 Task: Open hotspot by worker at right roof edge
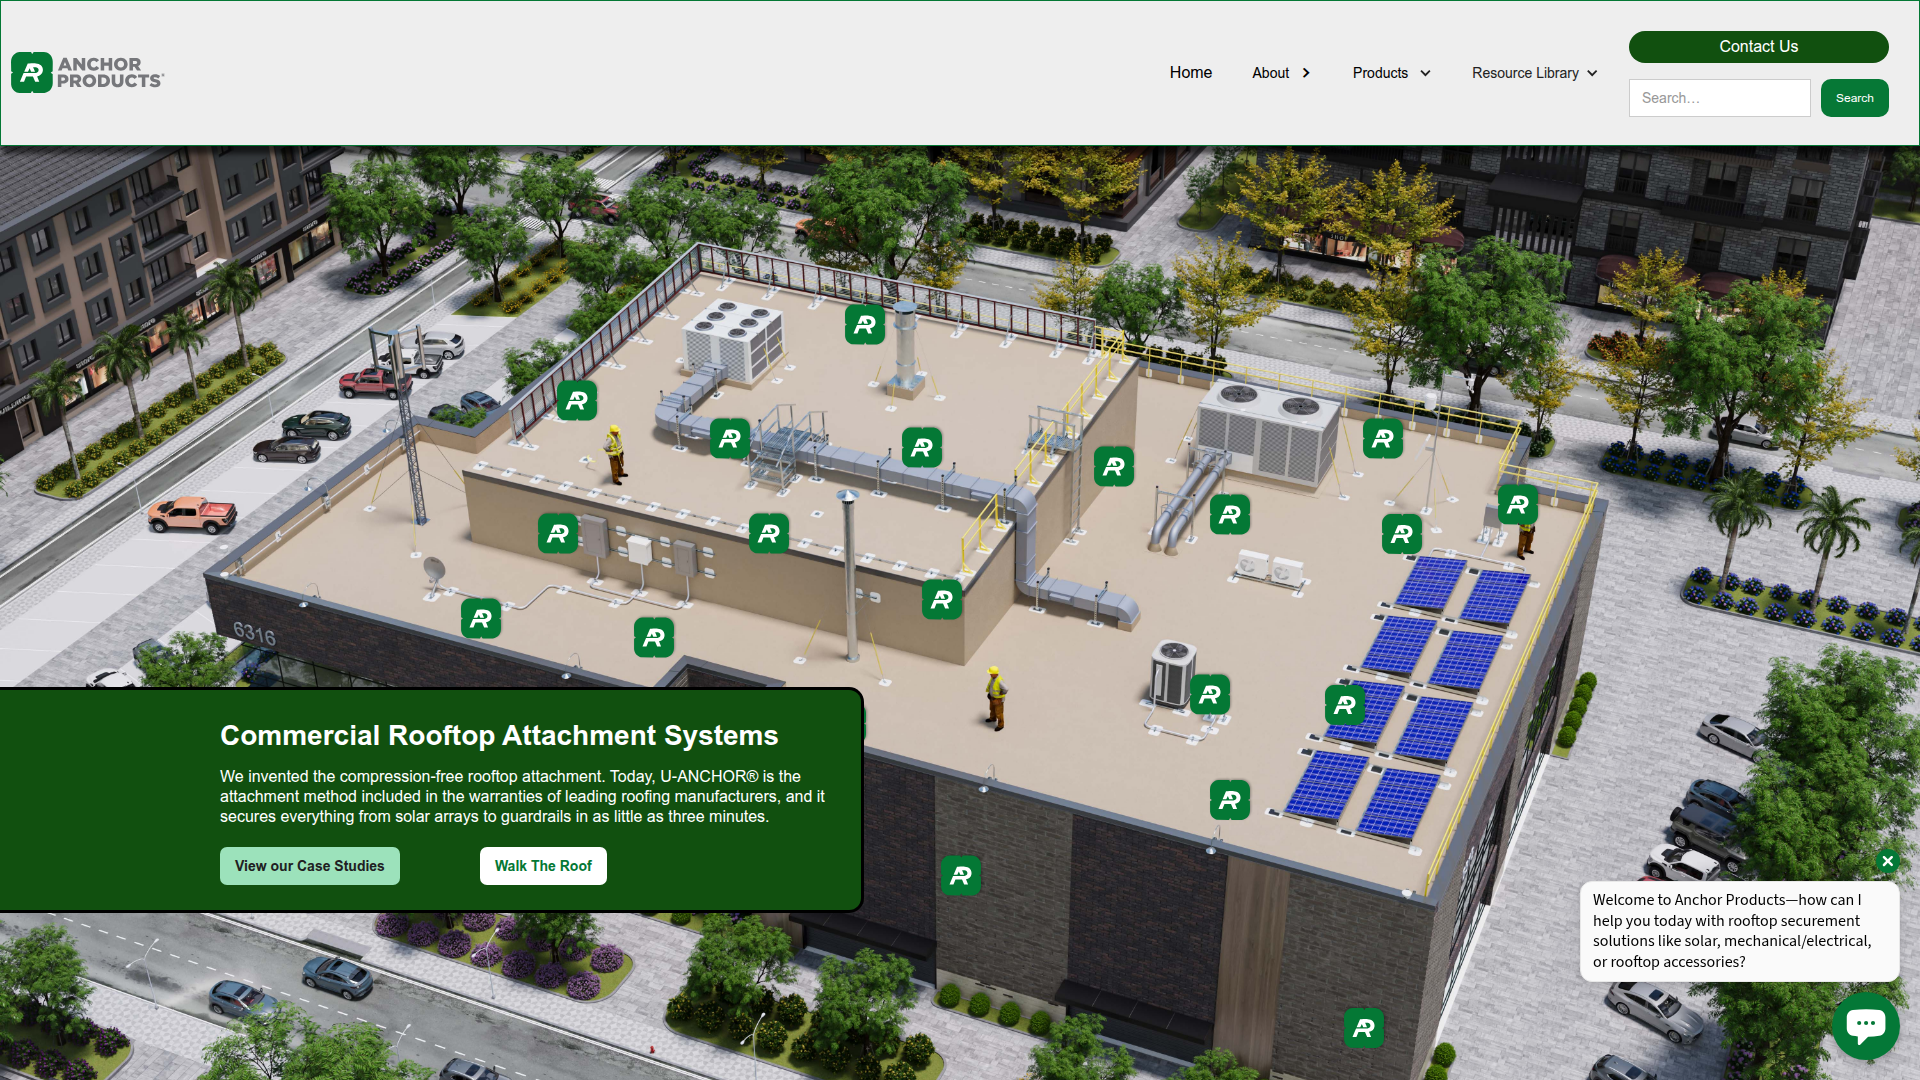[1518, 505]
